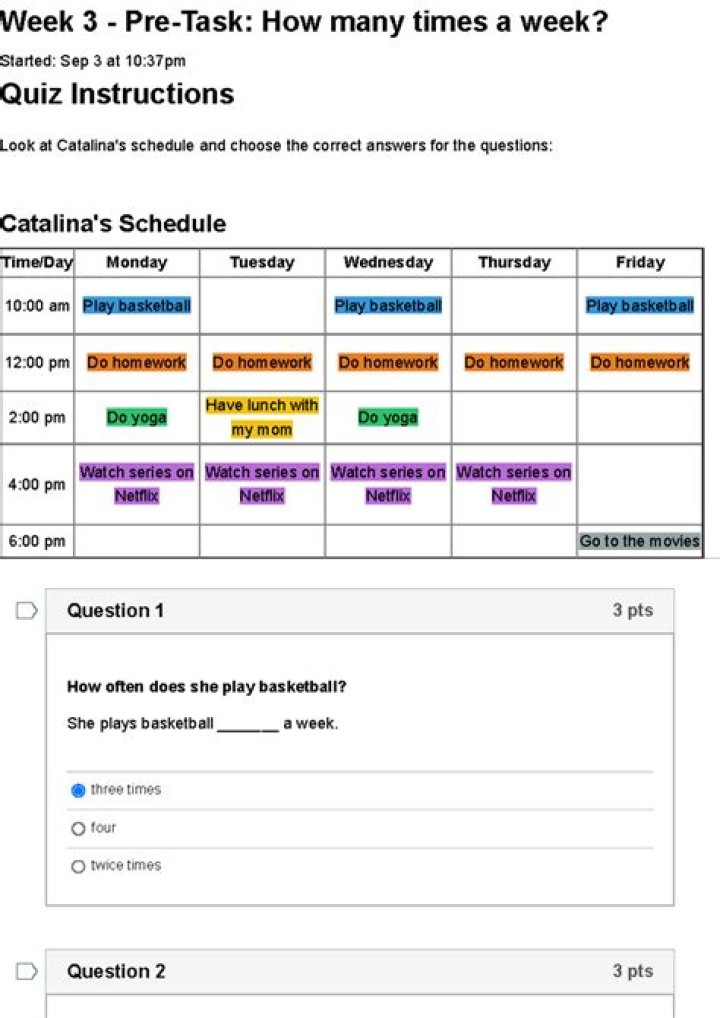Click the Question 1 header
The image size is (720, 1018).
coord(115,610)
